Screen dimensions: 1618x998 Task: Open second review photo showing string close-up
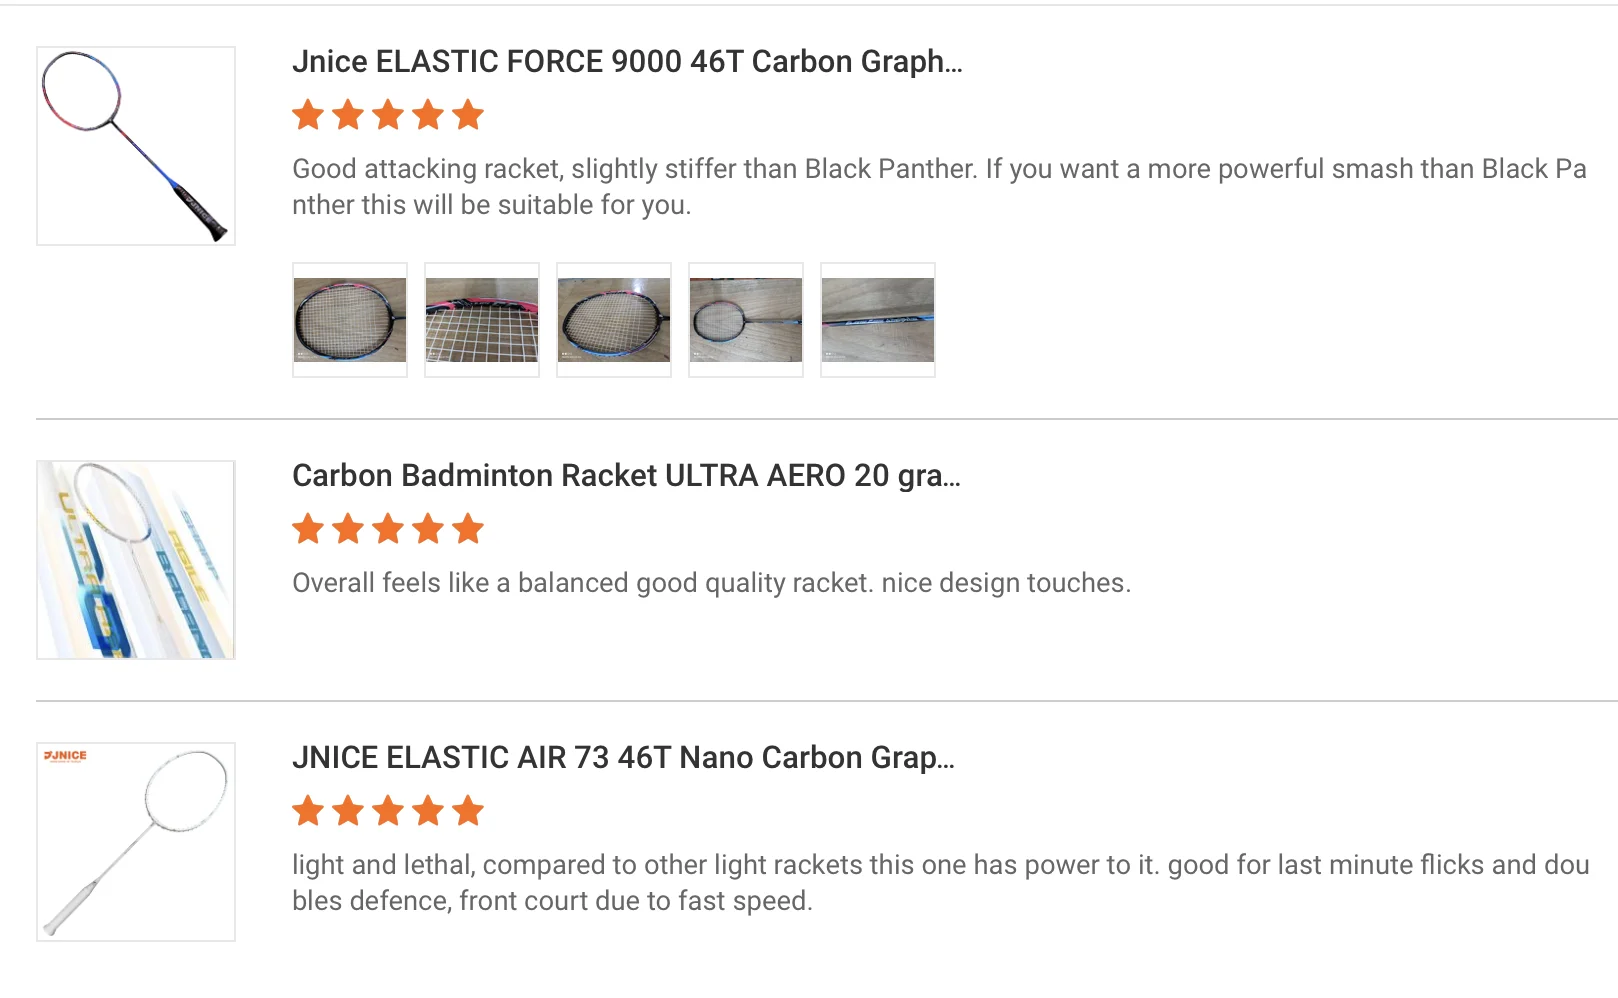click(x=482, y=320)
